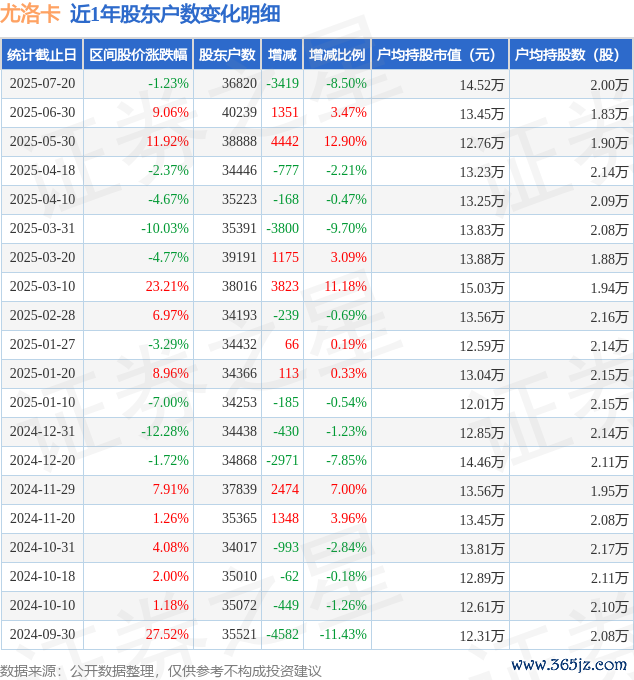Viewport: 634px width, 680px height.
Task: Click the shareholder count 38888
Action: tap(239, 141)
